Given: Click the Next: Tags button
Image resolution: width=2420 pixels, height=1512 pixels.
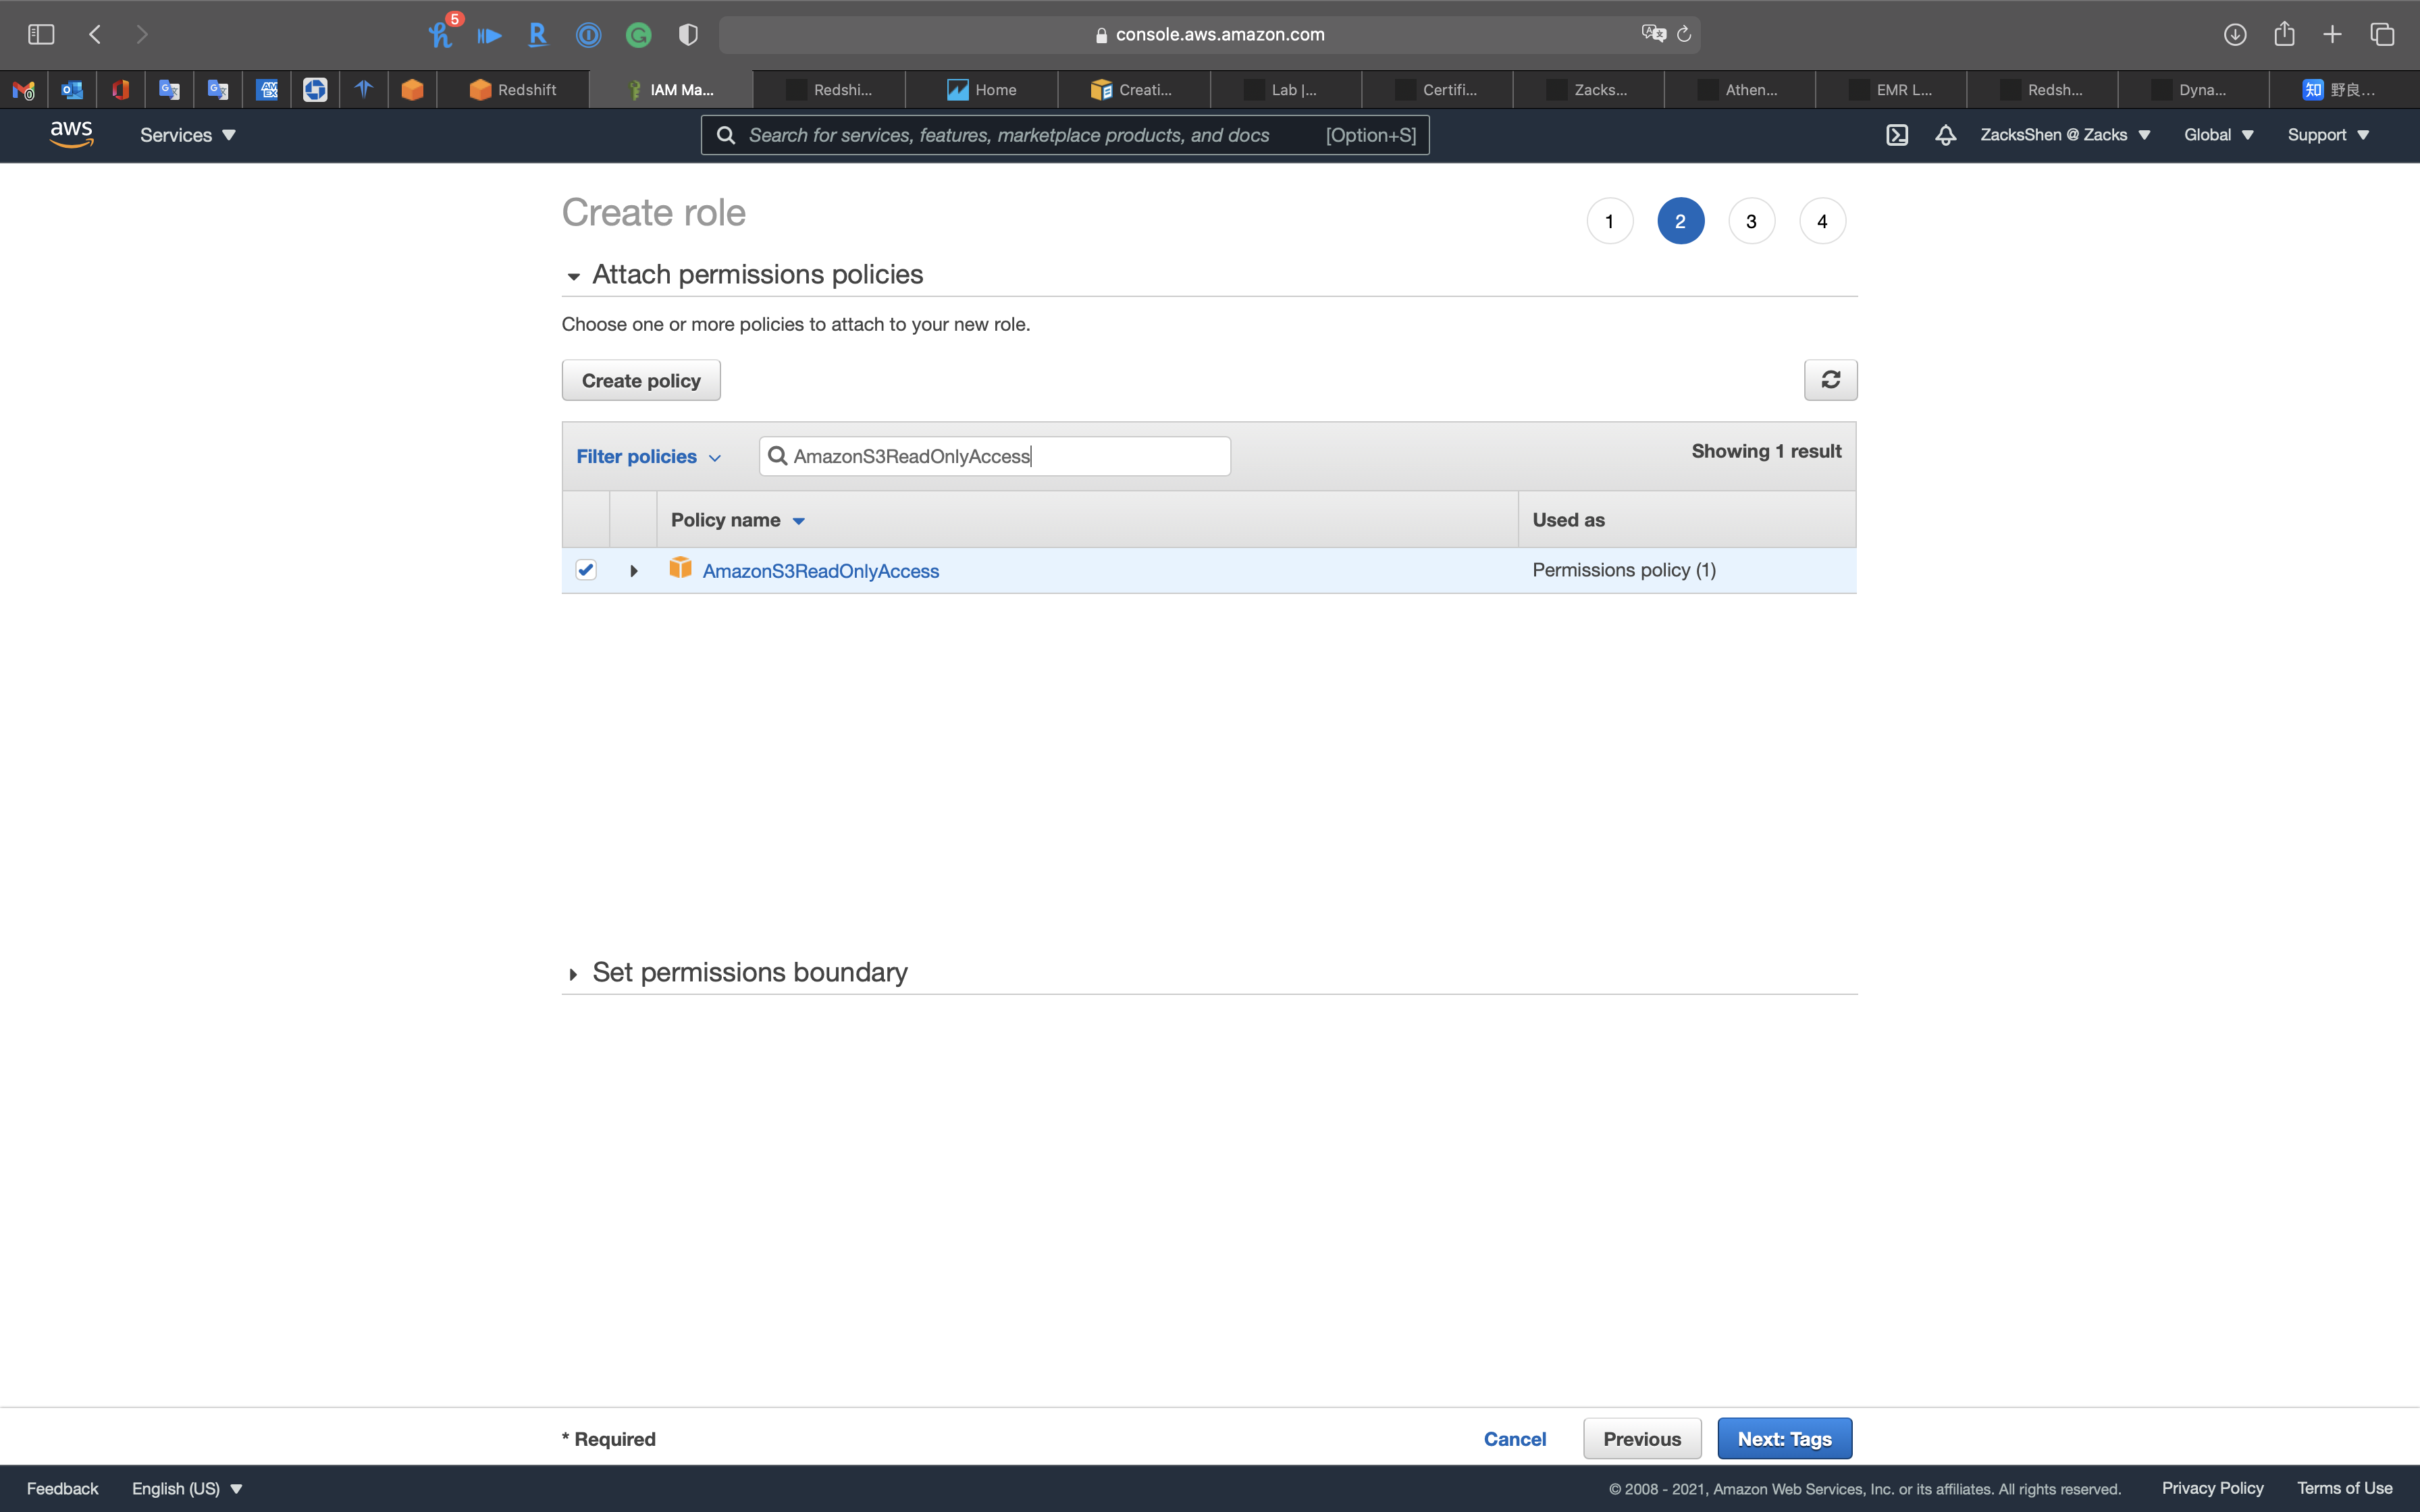Looking at the screenshot, I should point(1784,1438).
